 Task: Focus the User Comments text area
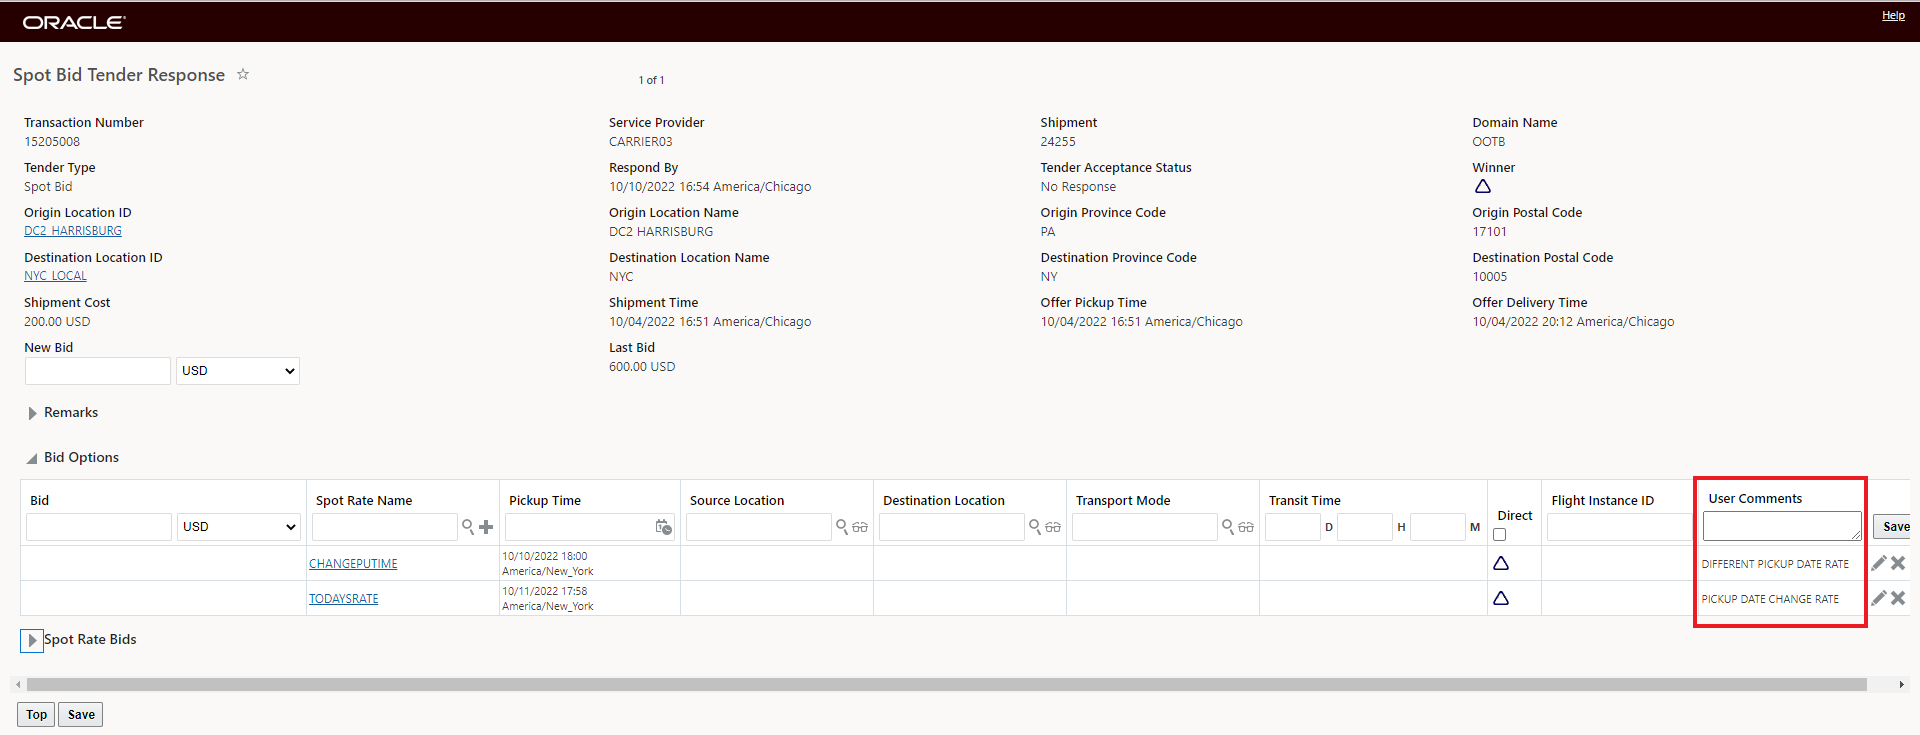(1782, 526)
